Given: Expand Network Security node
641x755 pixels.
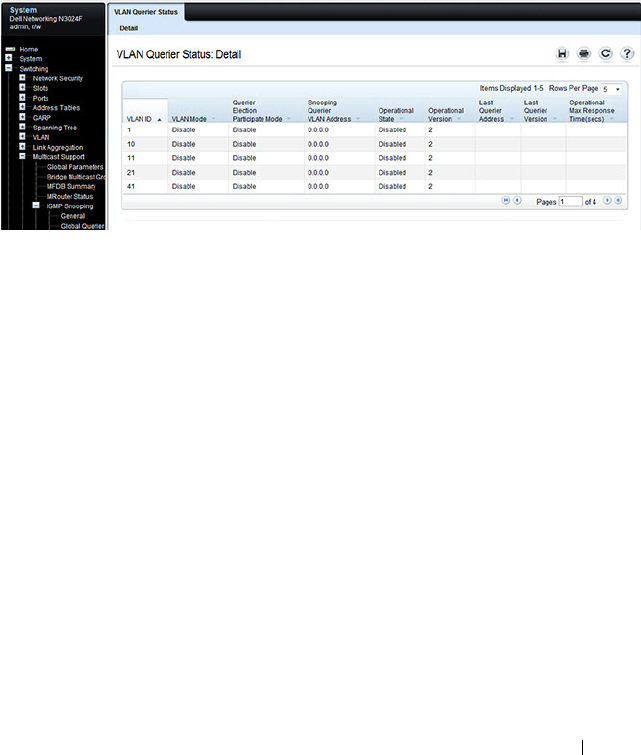Looking at the screenshot, I should click(22, 78).
